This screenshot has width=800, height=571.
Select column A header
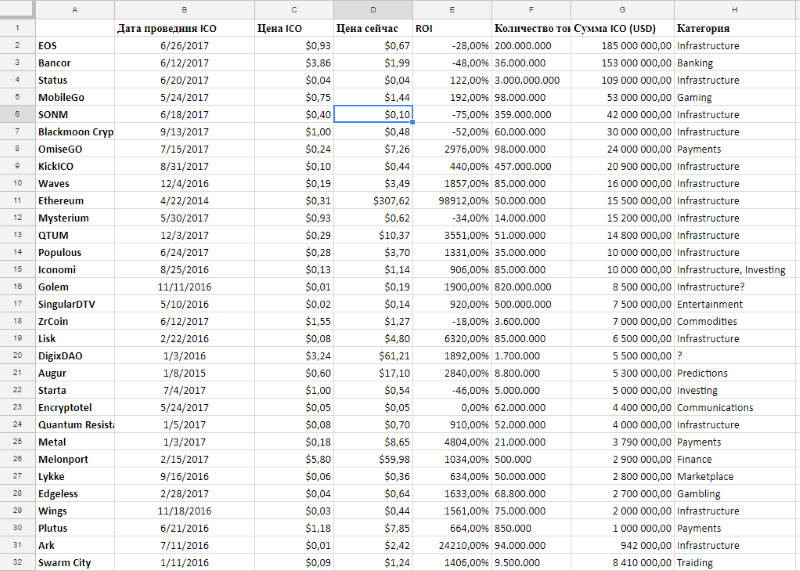click(x=75, y=10)
